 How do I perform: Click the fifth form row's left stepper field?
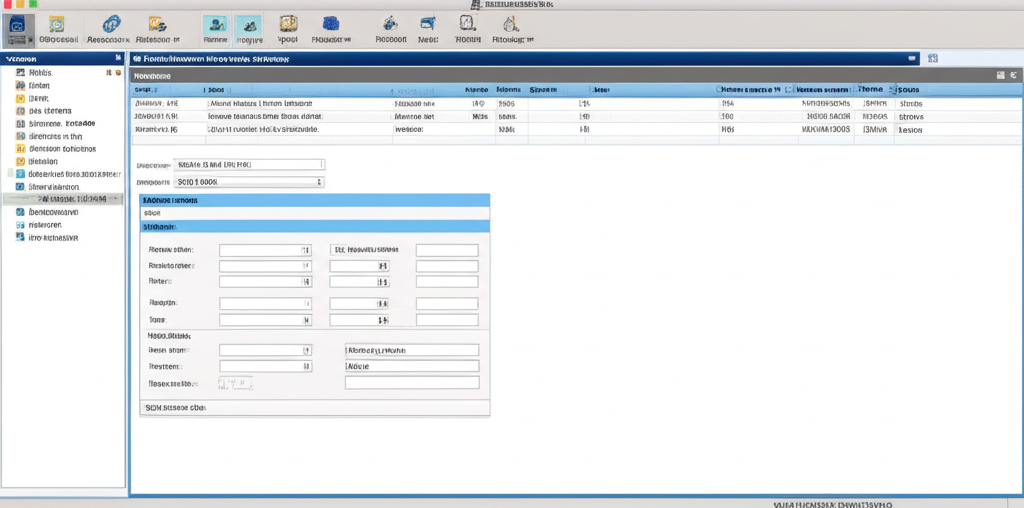[x=265, y=321]
